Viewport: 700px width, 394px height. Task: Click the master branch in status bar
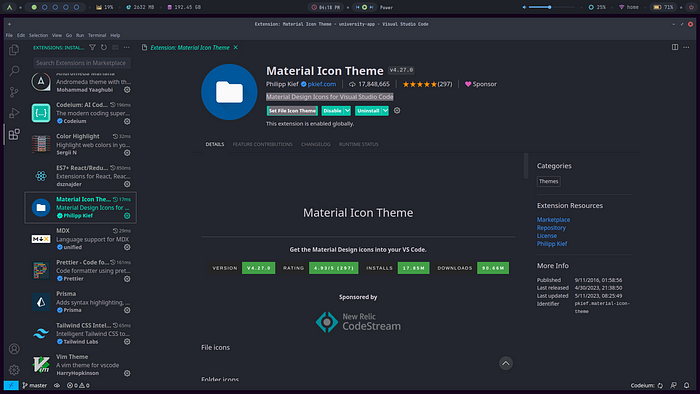point(34,385)
